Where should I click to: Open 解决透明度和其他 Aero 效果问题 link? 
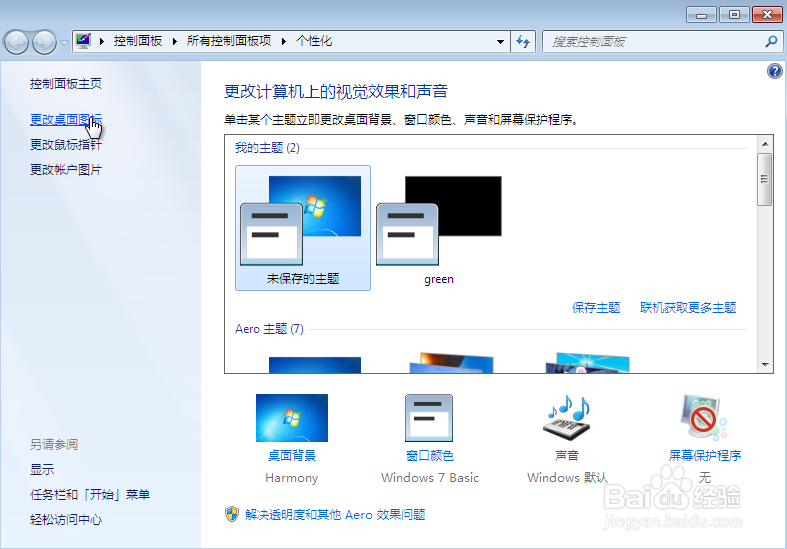(x=335, y=515)
